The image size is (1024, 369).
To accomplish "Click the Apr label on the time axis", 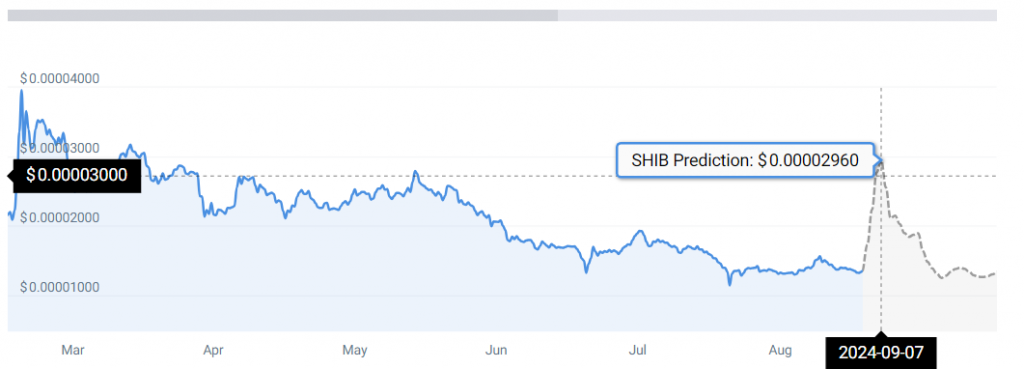I will click(213, 350).
